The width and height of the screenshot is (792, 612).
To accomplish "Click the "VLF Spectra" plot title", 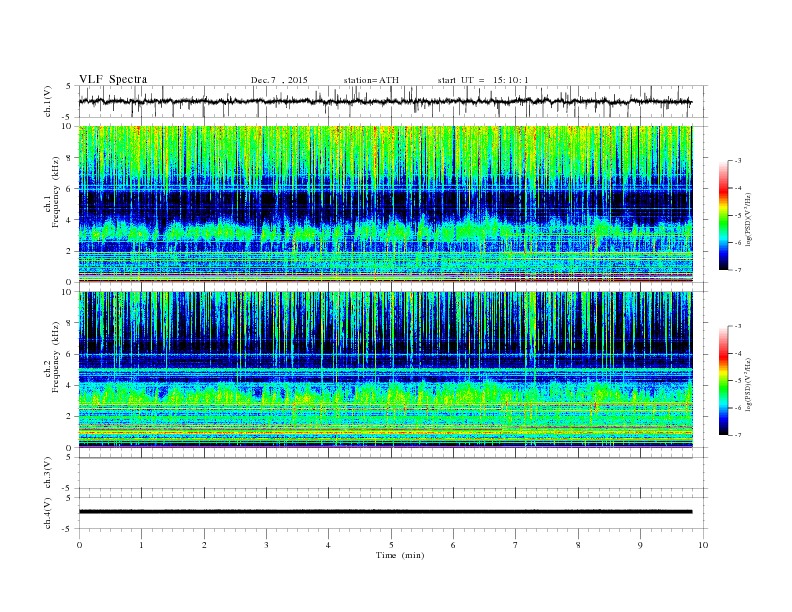I will pos(113,79).
